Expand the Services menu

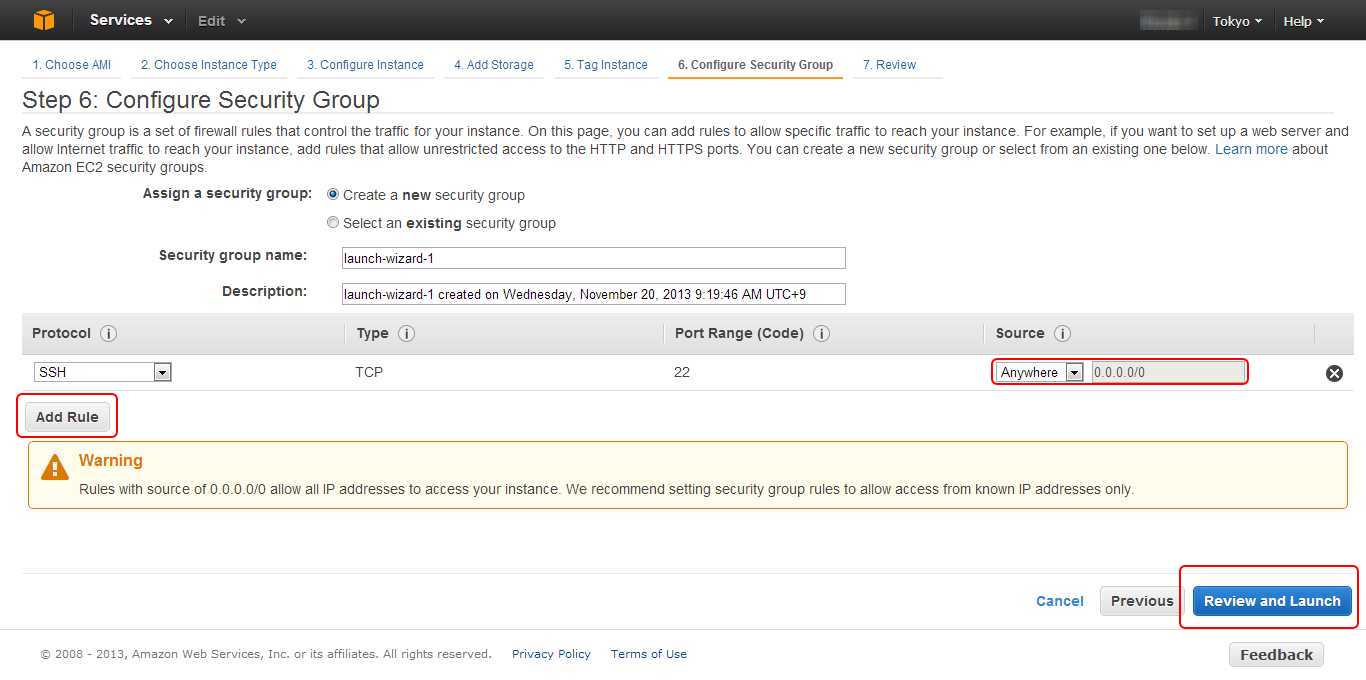click(x=130, y=20)
